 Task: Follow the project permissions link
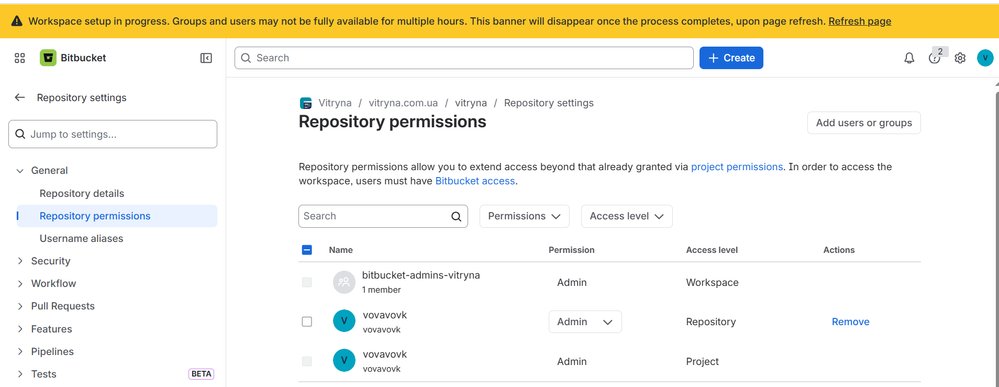(737, 167)
